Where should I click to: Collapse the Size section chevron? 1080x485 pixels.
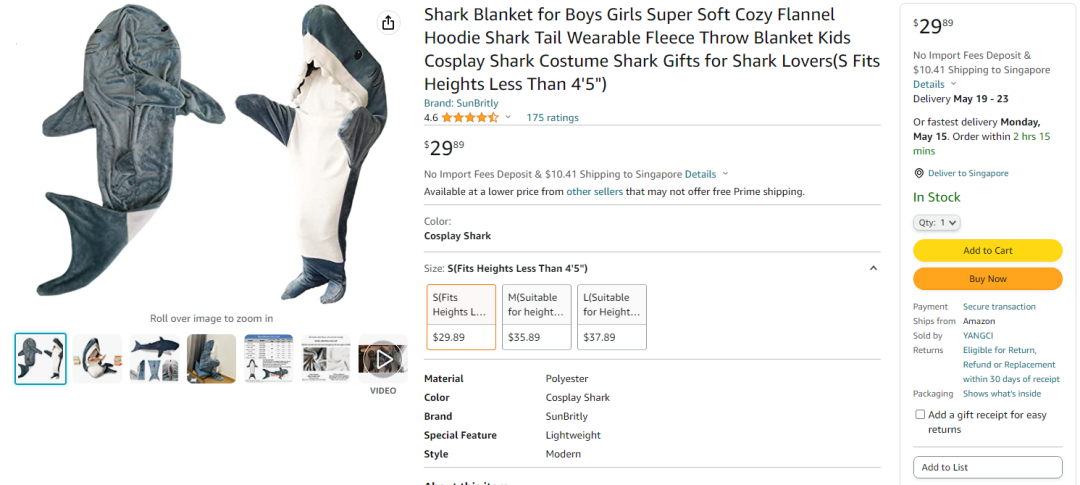tap(873, 268)
